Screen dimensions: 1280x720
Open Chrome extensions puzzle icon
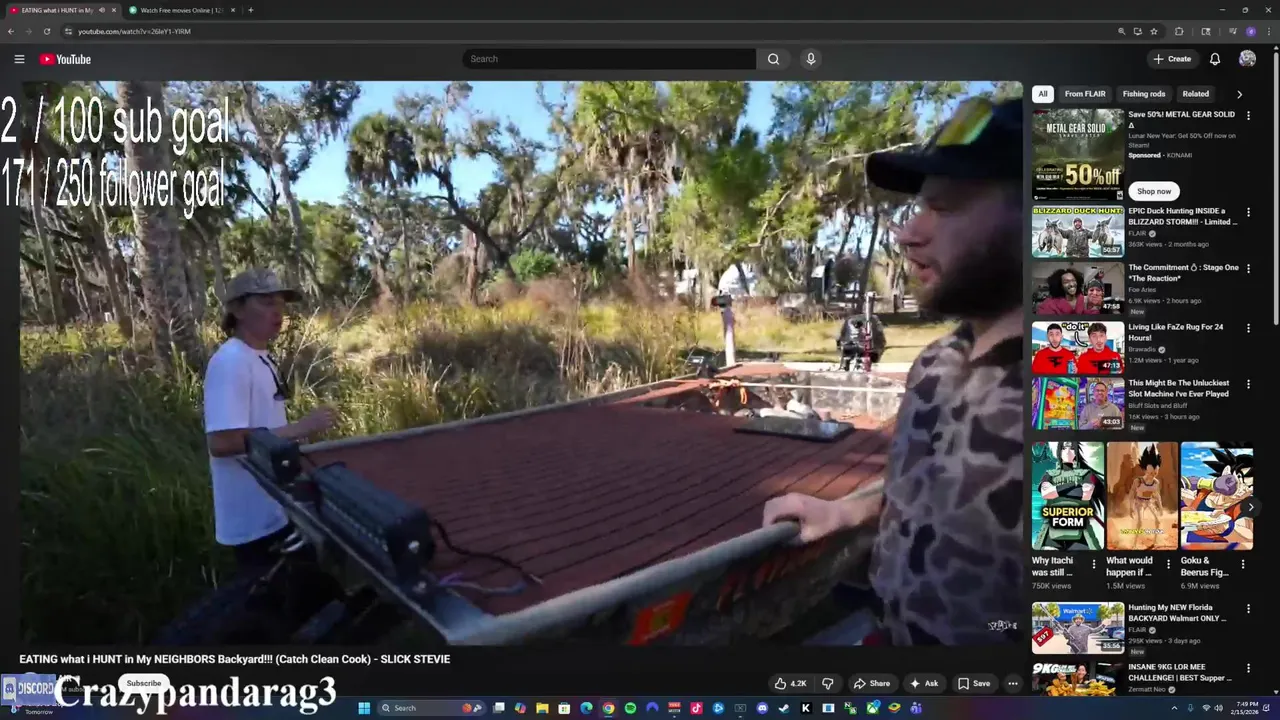click(x=1179, y=31)
